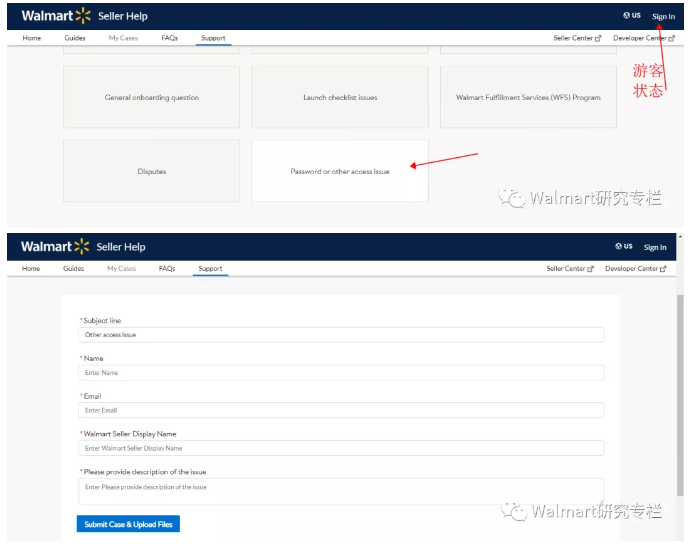Click the Sign In link above the form

[x=655, y=247]
